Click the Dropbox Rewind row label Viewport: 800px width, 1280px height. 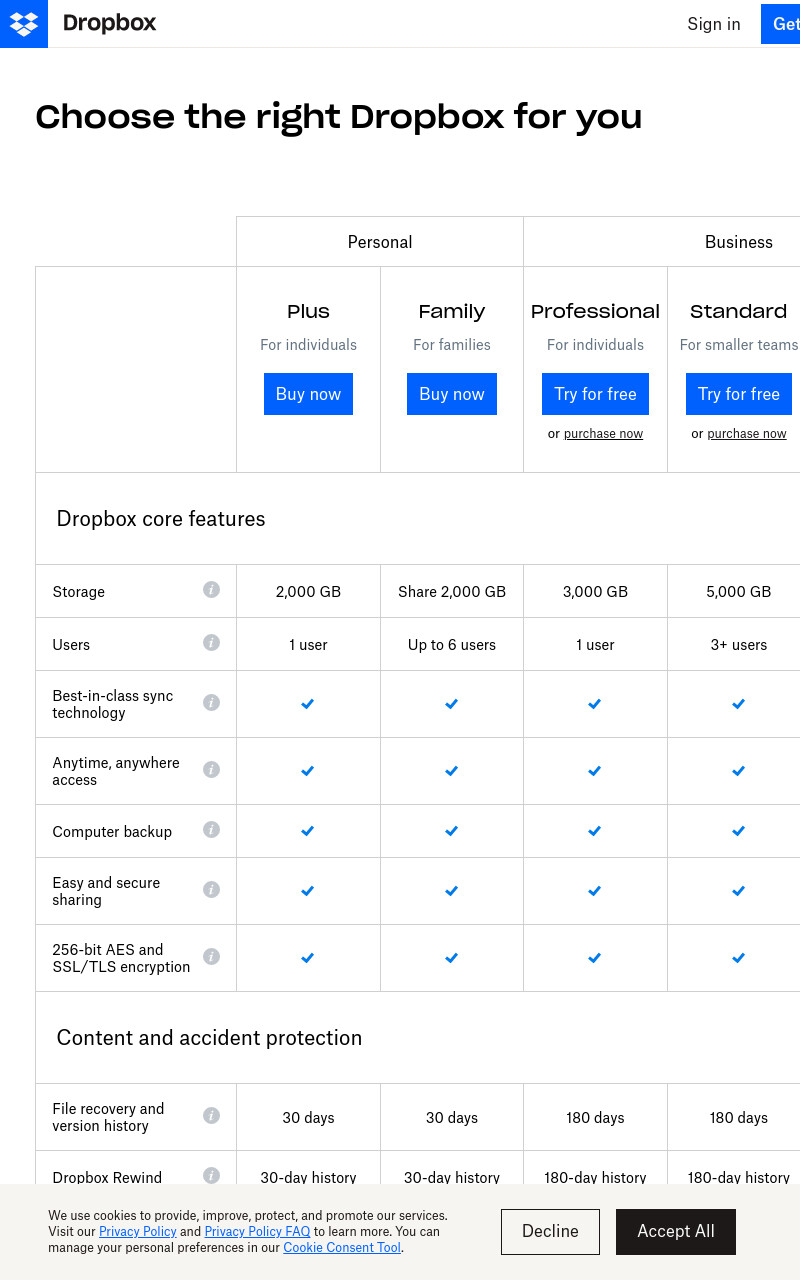pos(107,1178)
